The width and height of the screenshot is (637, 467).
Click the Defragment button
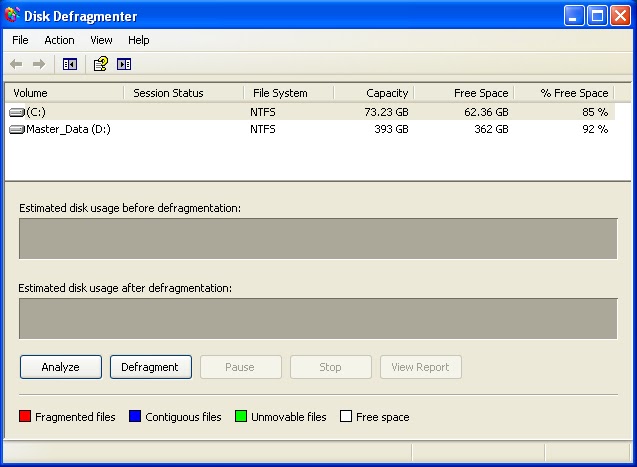[151, 367]
